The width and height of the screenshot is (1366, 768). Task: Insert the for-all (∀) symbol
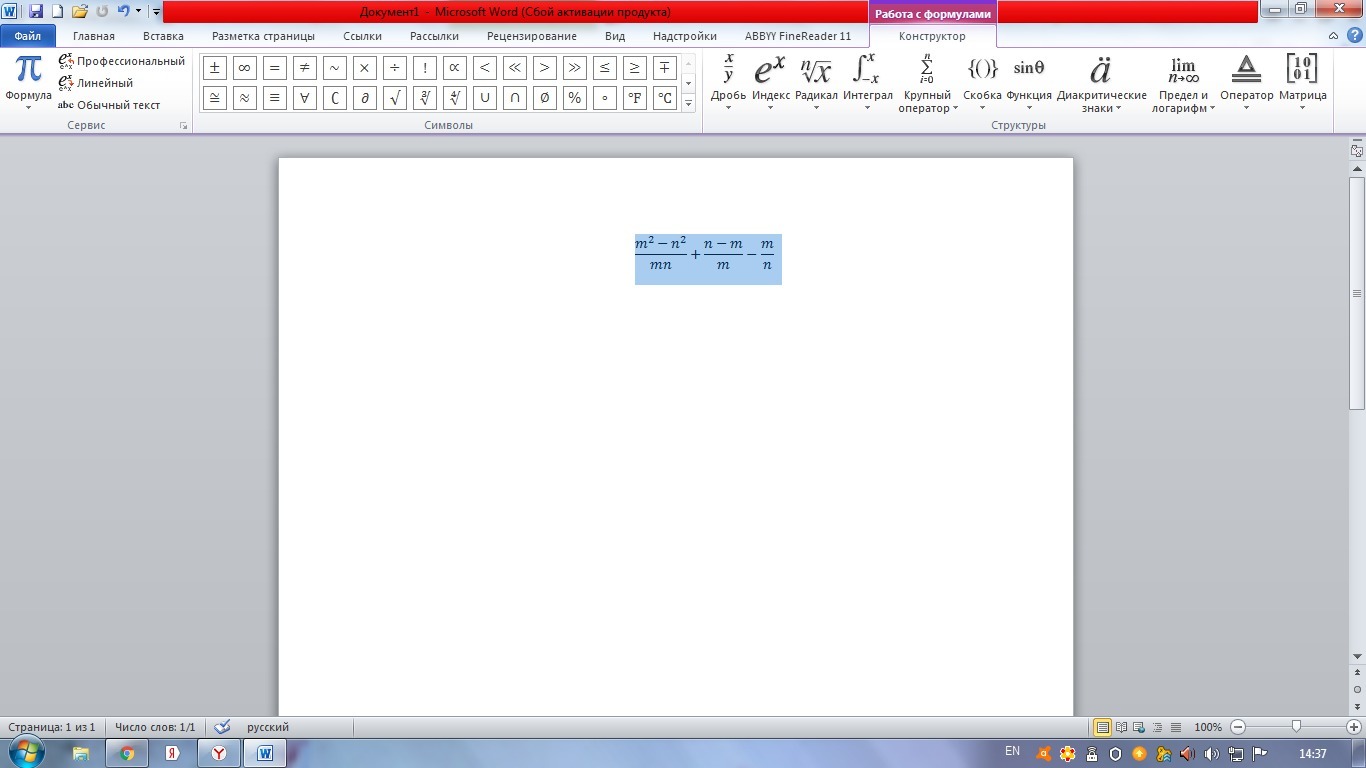304,98
